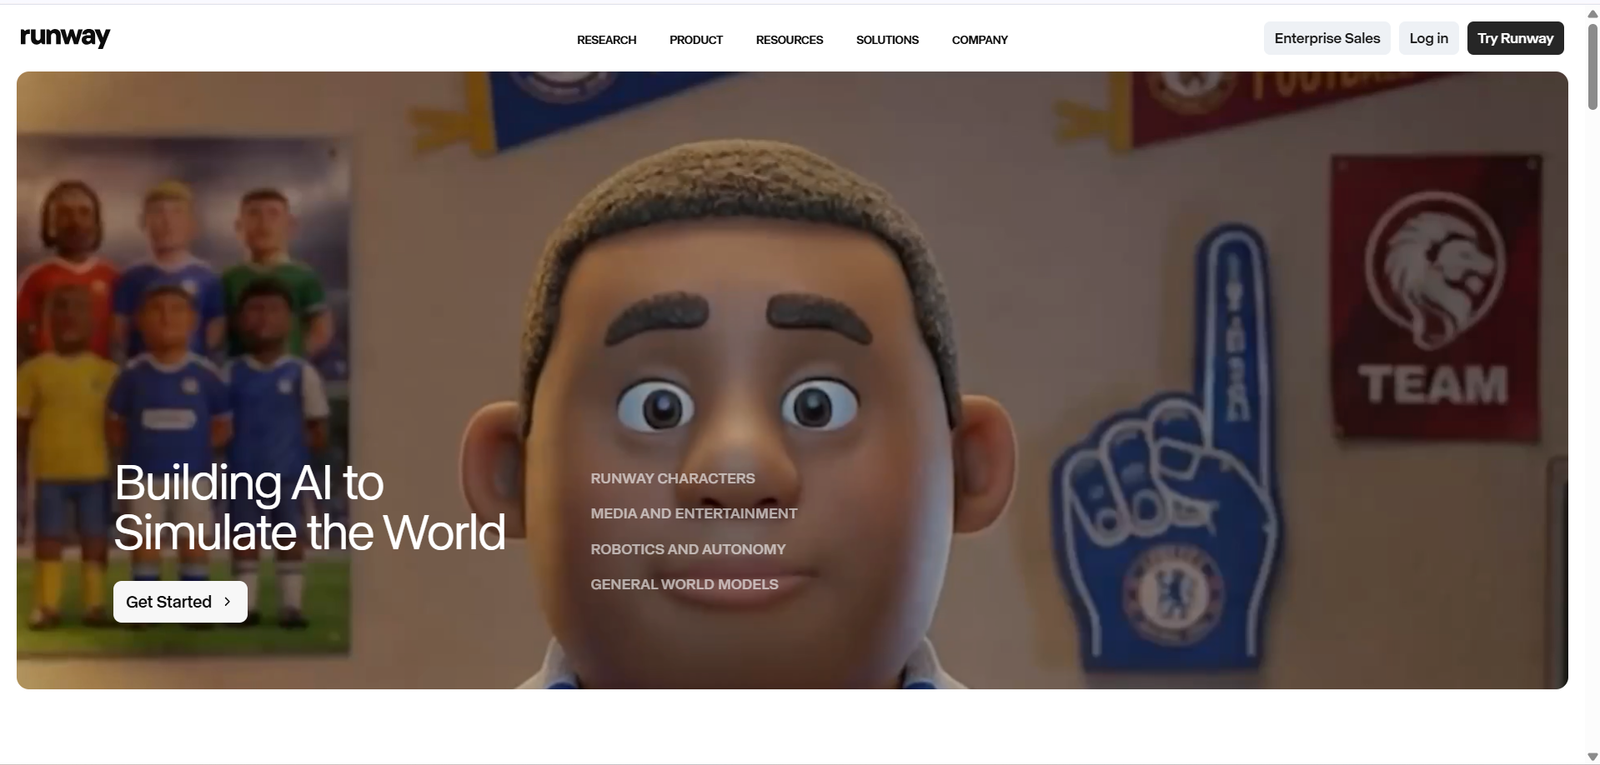Click the page scrollbar down arrow
This screenshot has height=765, width=1600.
pos(1592,757)
